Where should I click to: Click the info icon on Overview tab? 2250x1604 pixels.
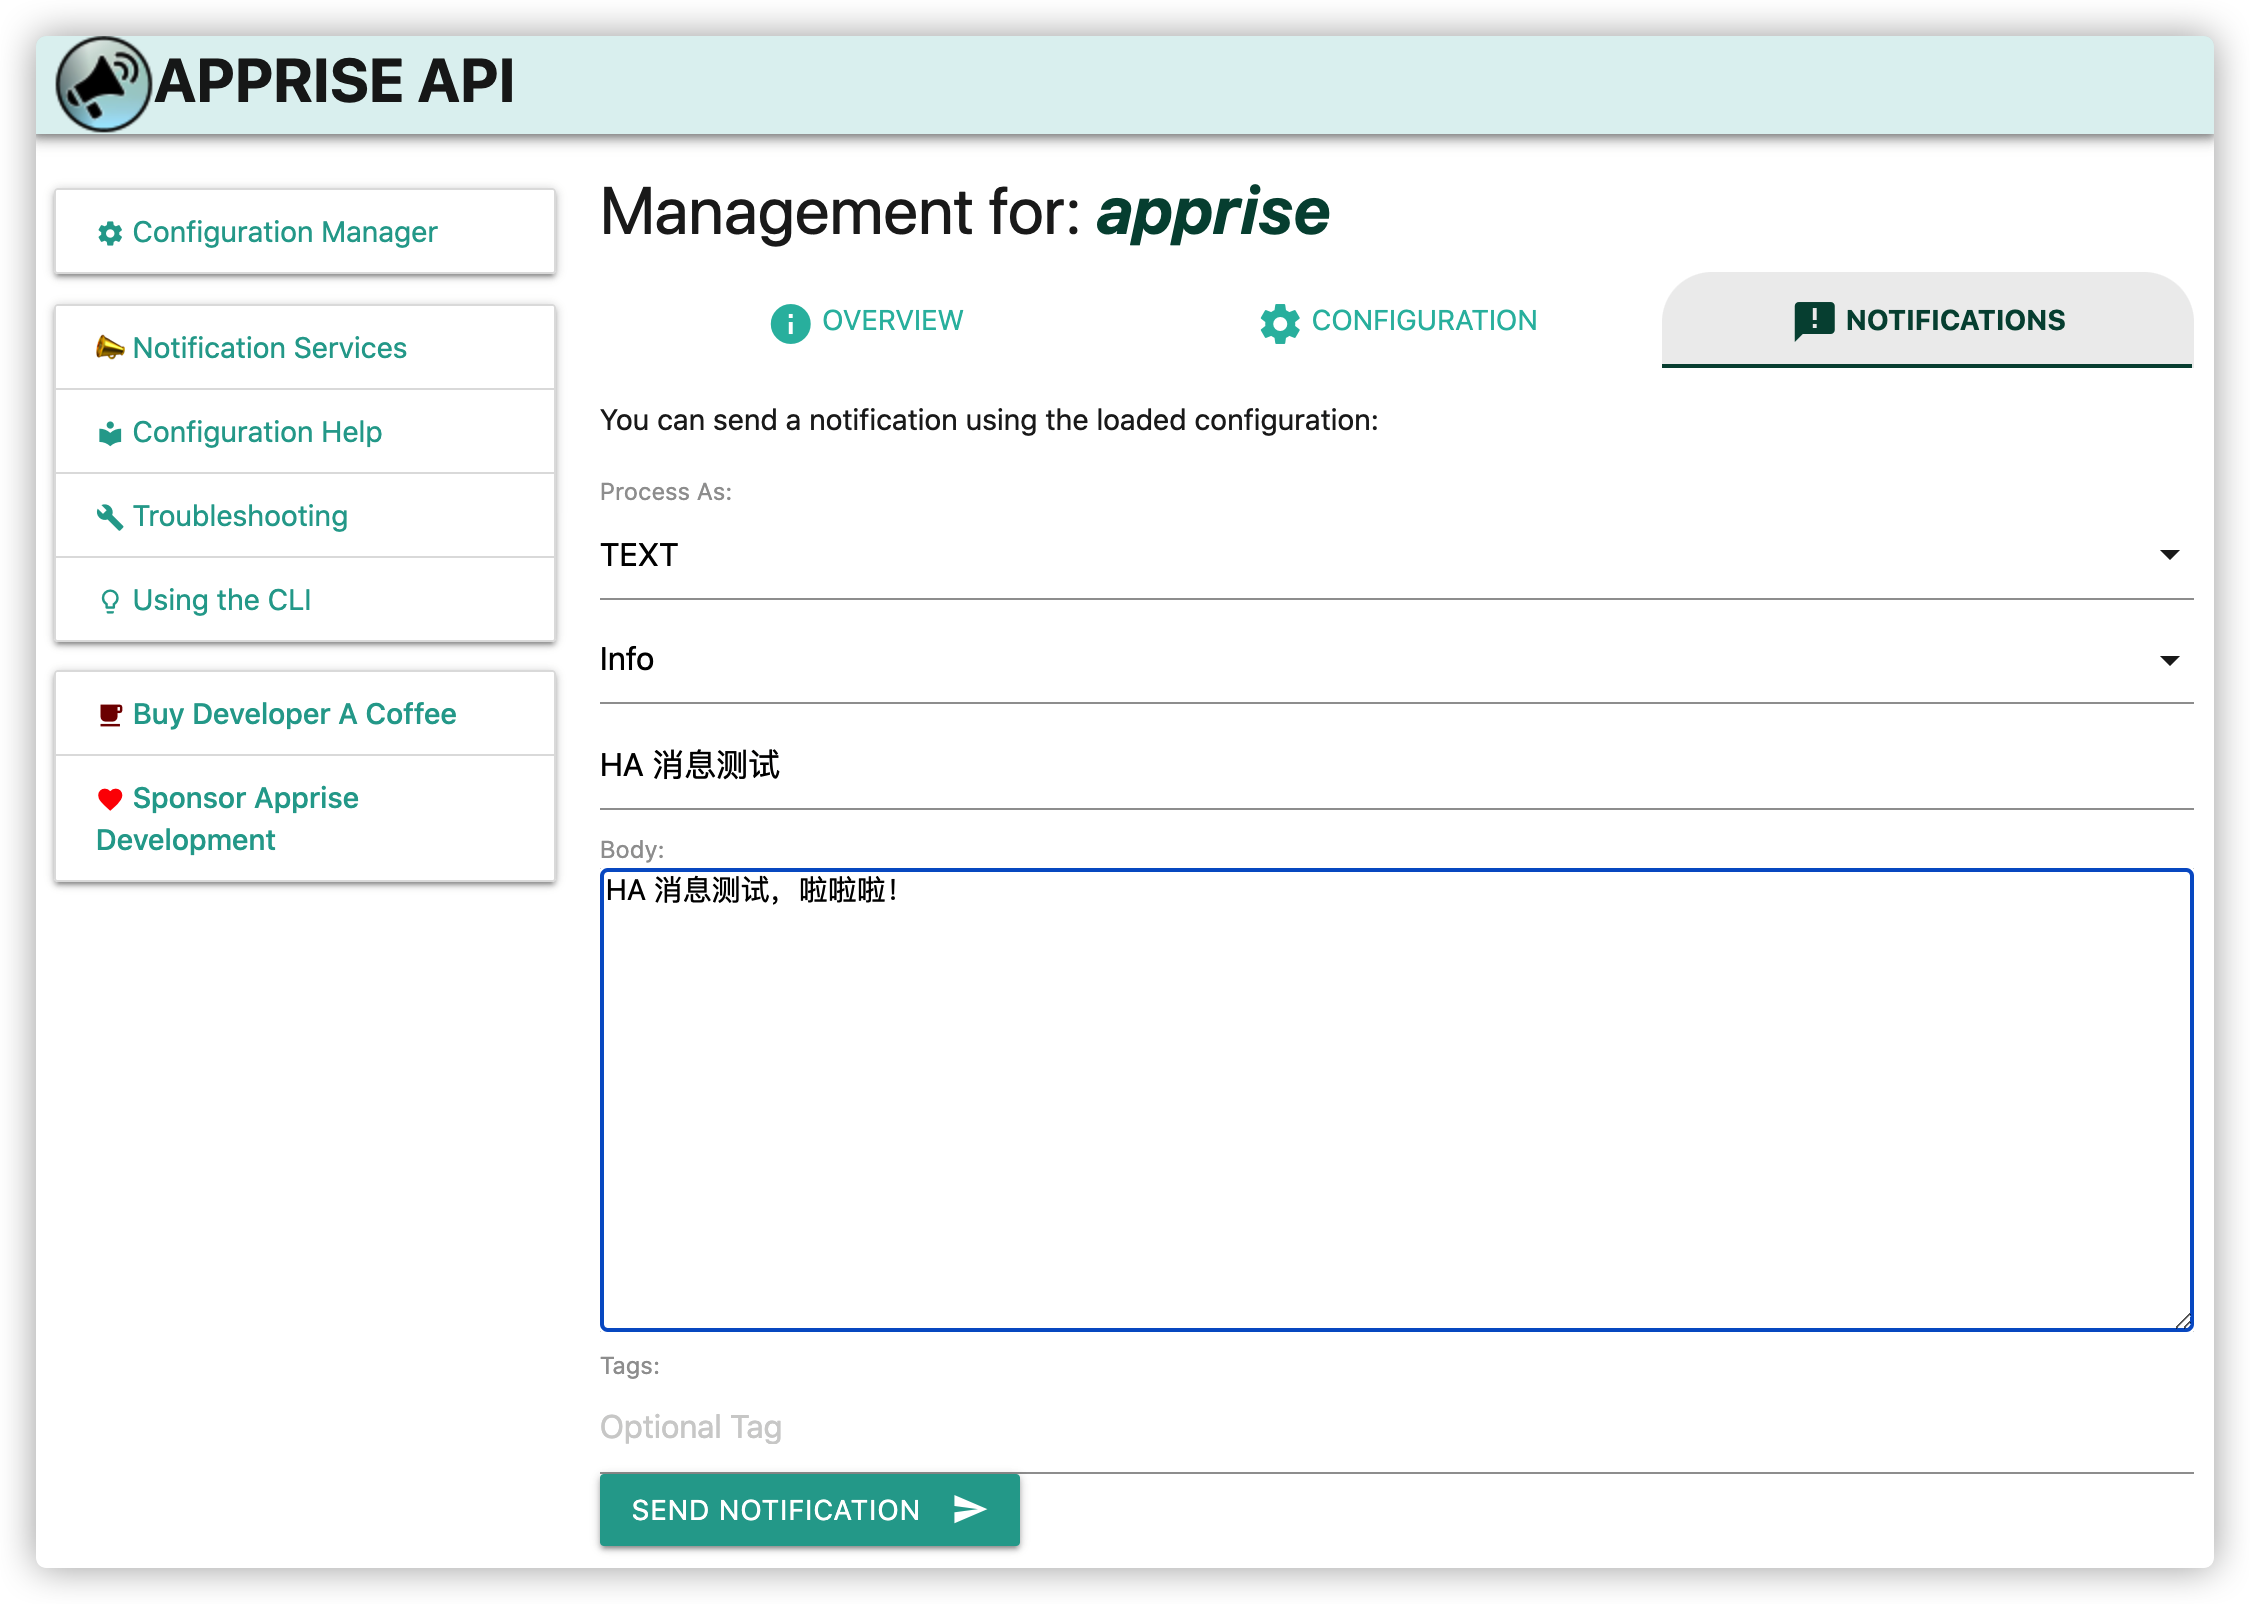click(x=790, y=322)
